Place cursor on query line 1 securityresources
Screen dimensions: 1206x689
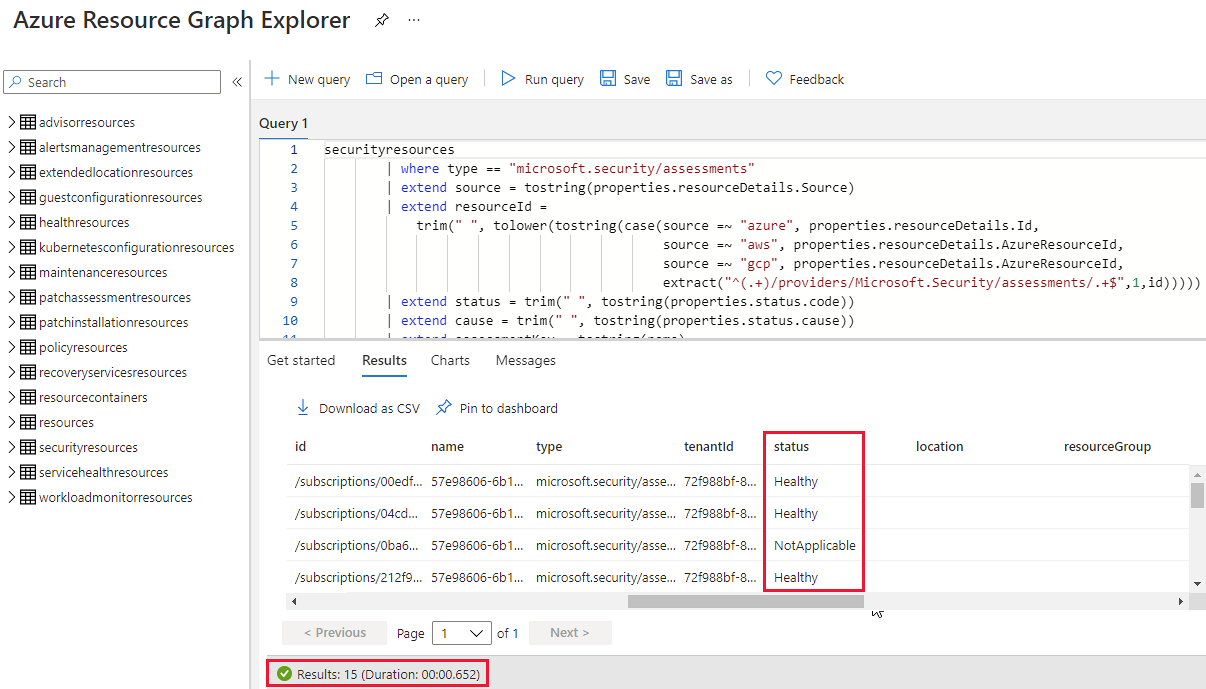pyautogui.click(x=389, y=149)
